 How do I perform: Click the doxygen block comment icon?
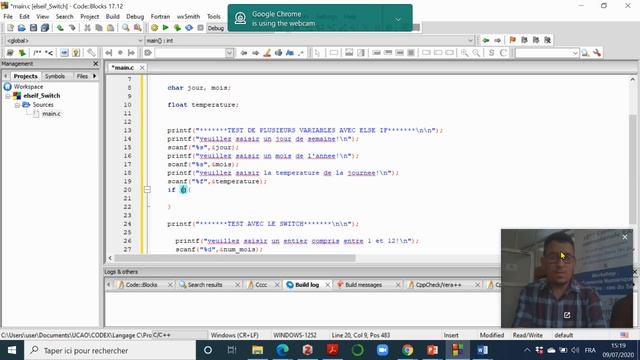[37, 53]
